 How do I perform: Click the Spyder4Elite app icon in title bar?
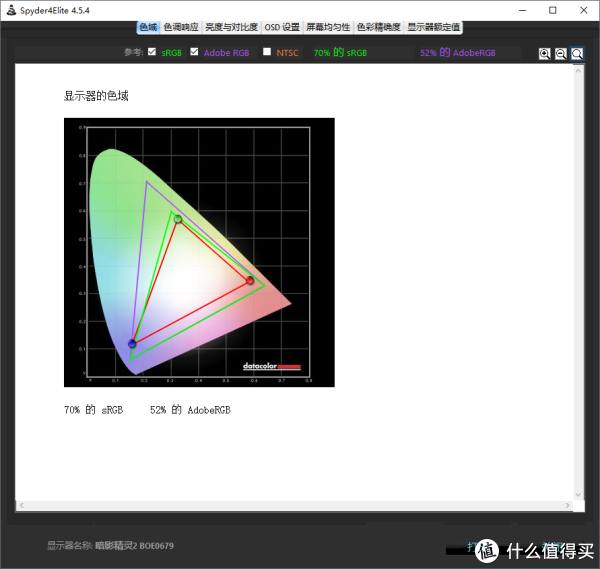click(11, 10)
